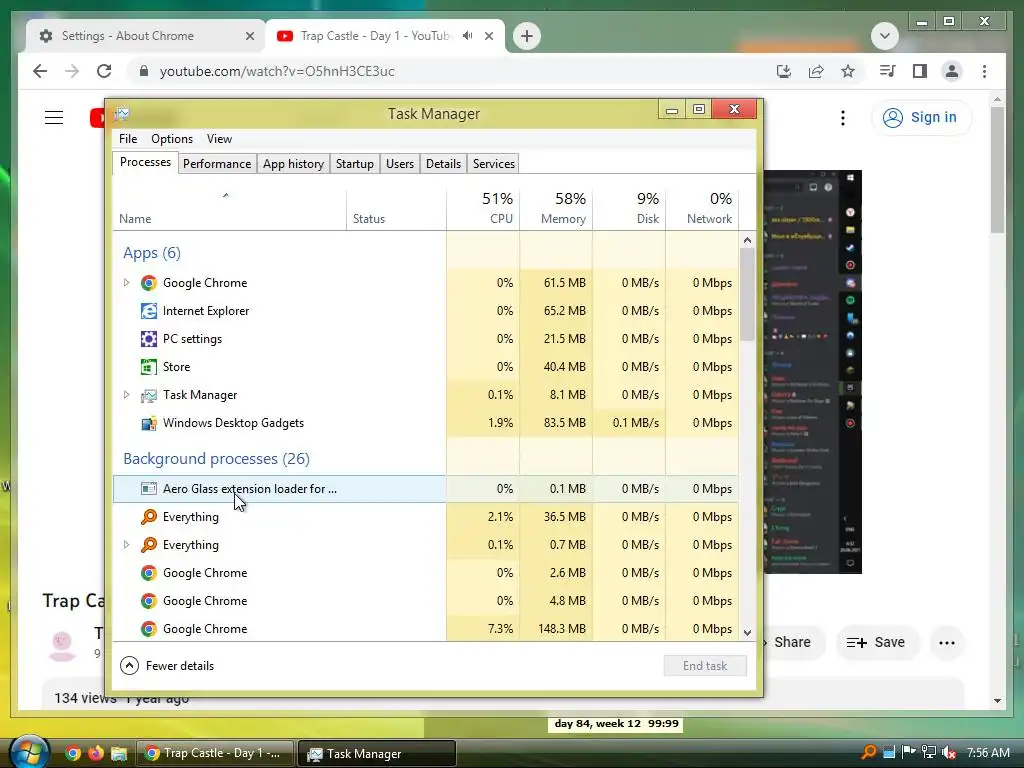
Task: Open a new Chrome tab
Action: (x=526, y=36)
